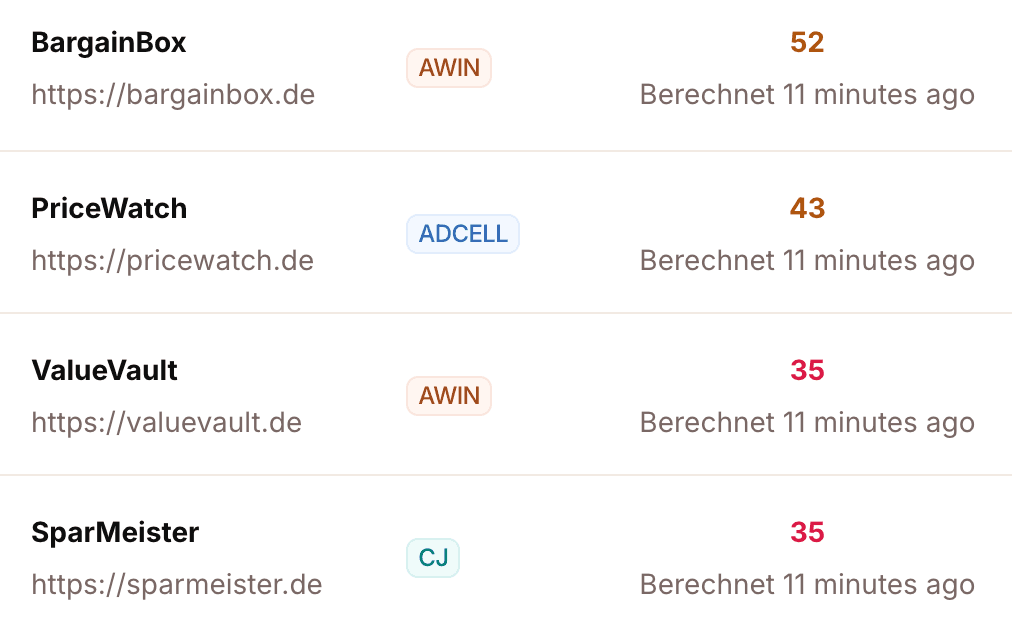This screenshot has height=632, width=1012.
Task: Click the score 43 for PriceWatch
Action: click(806, 208)
